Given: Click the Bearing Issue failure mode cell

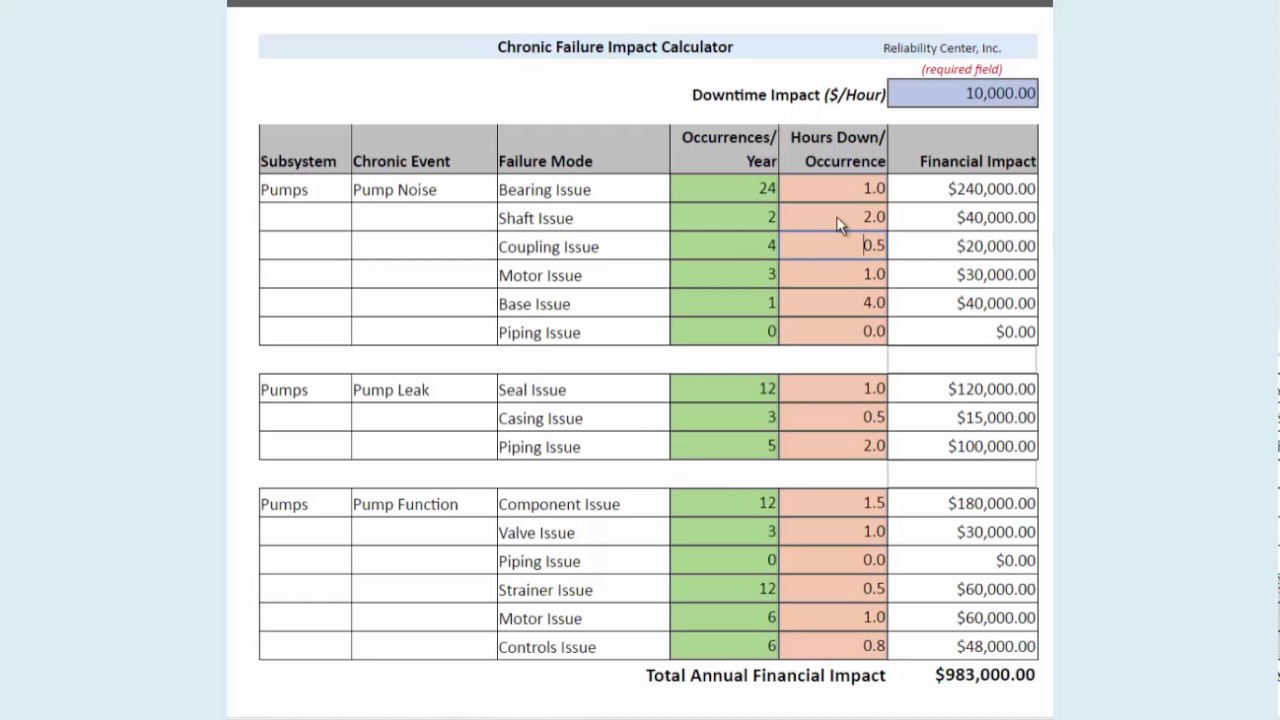Looking at the screenshot, I should [583, 189].
